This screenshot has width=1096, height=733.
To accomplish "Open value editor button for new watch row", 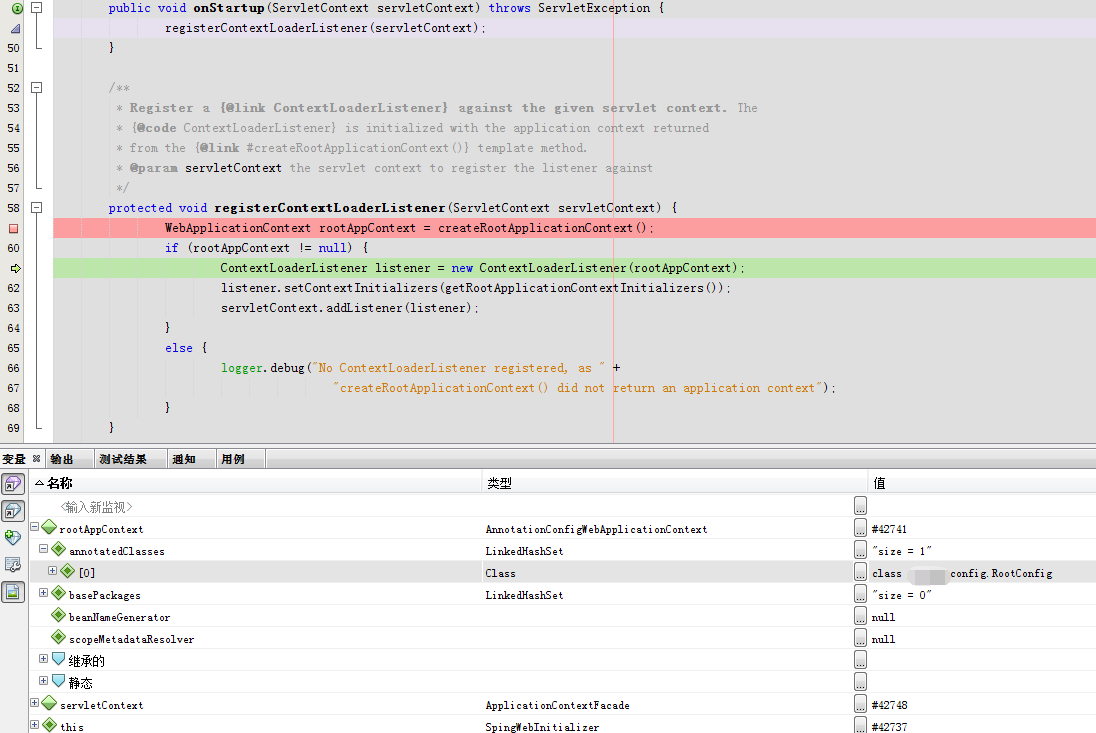I will pos(860,506).
